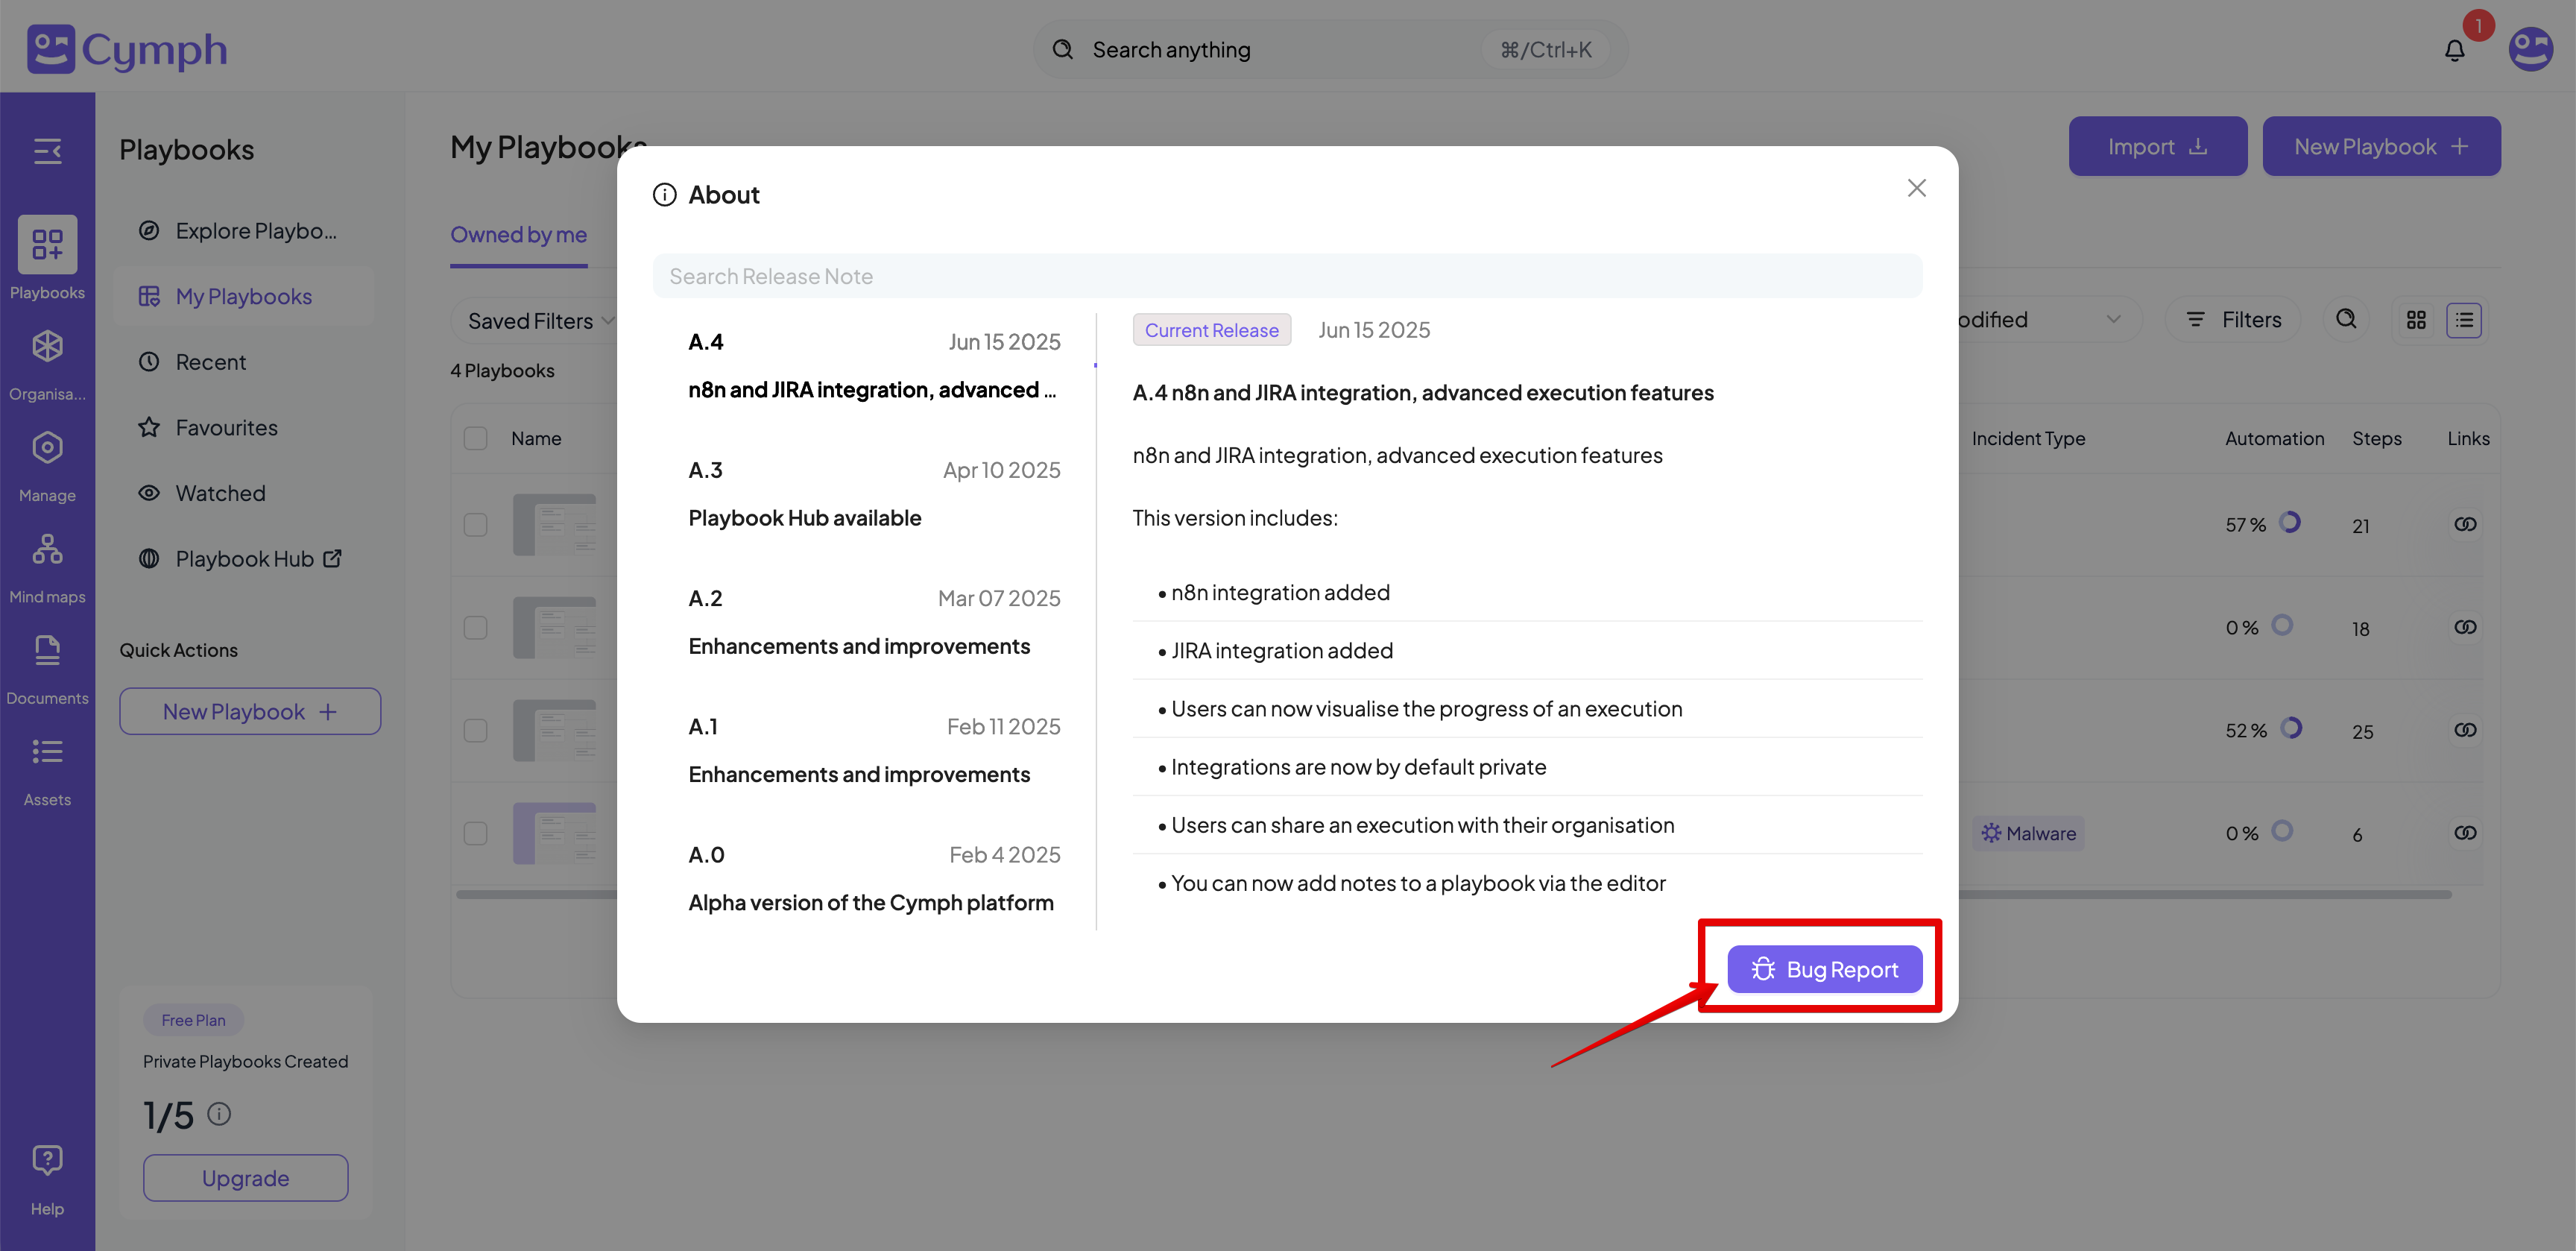2576x1251 pixels.
Task: Click the Upgrade plan button
Action: [245, 1177]
